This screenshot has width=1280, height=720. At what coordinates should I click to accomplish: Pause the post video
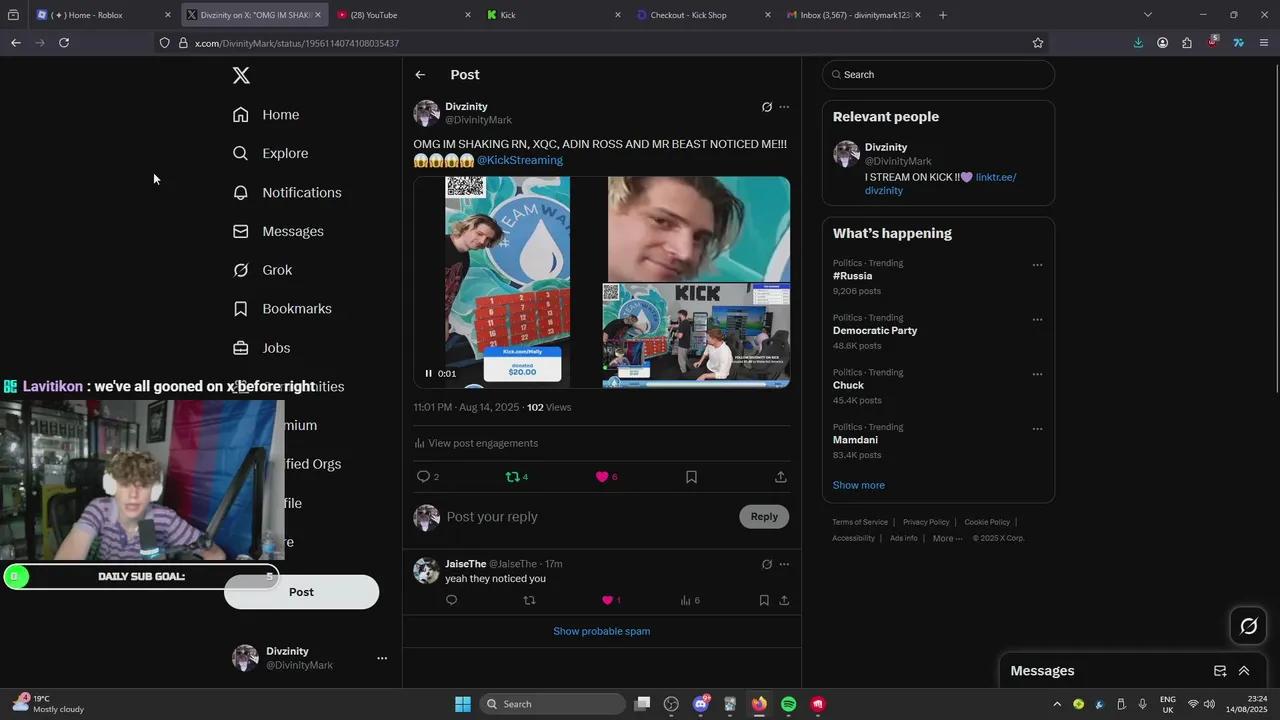(x=428, y=374)
